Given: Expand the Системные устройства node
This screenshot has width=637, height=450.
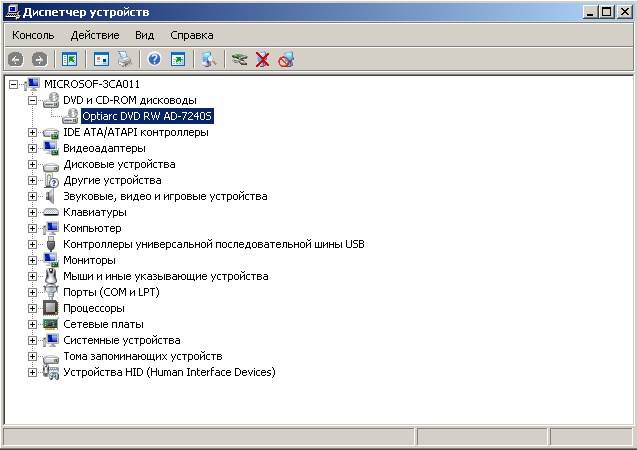Looking at the screenshot, I should [x=32, y=340].
